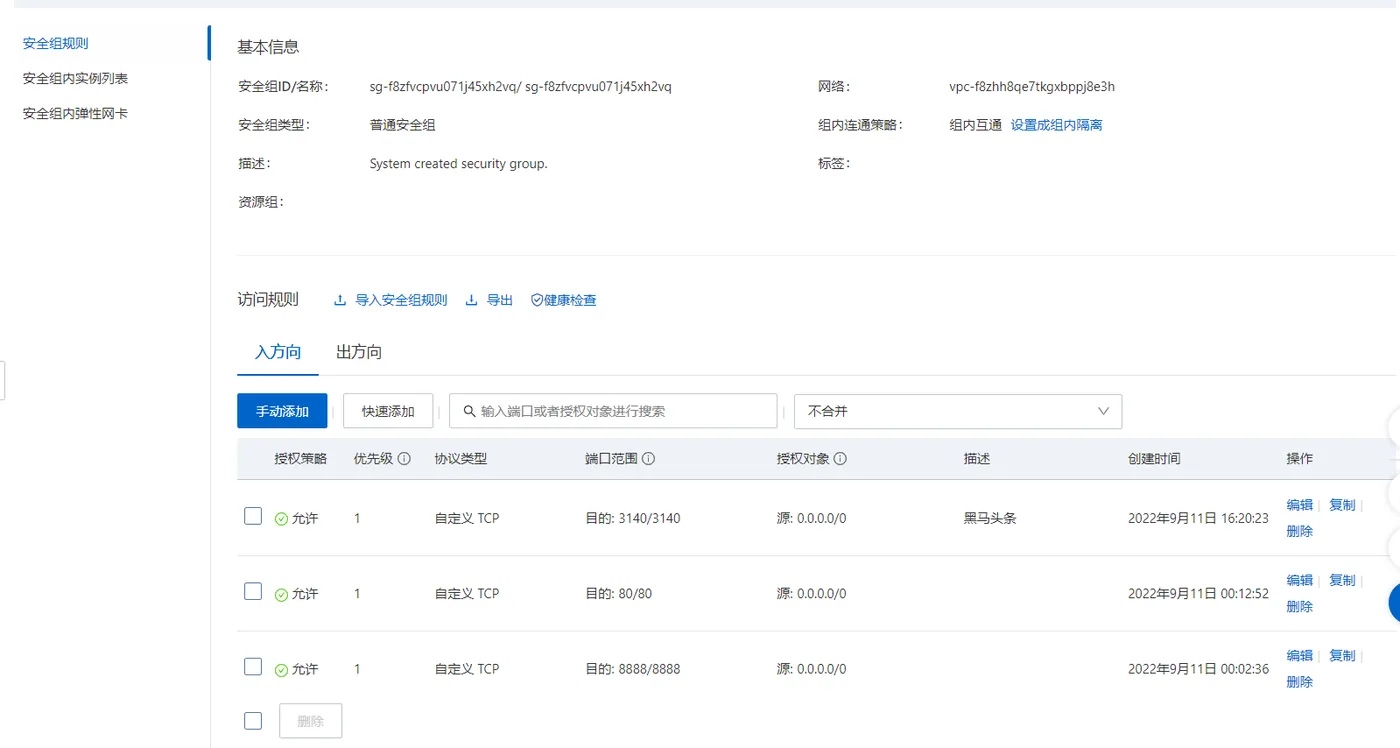Click the port range 目的: 3140/3140
This screenshot has width=1400, height=748.
632,518
